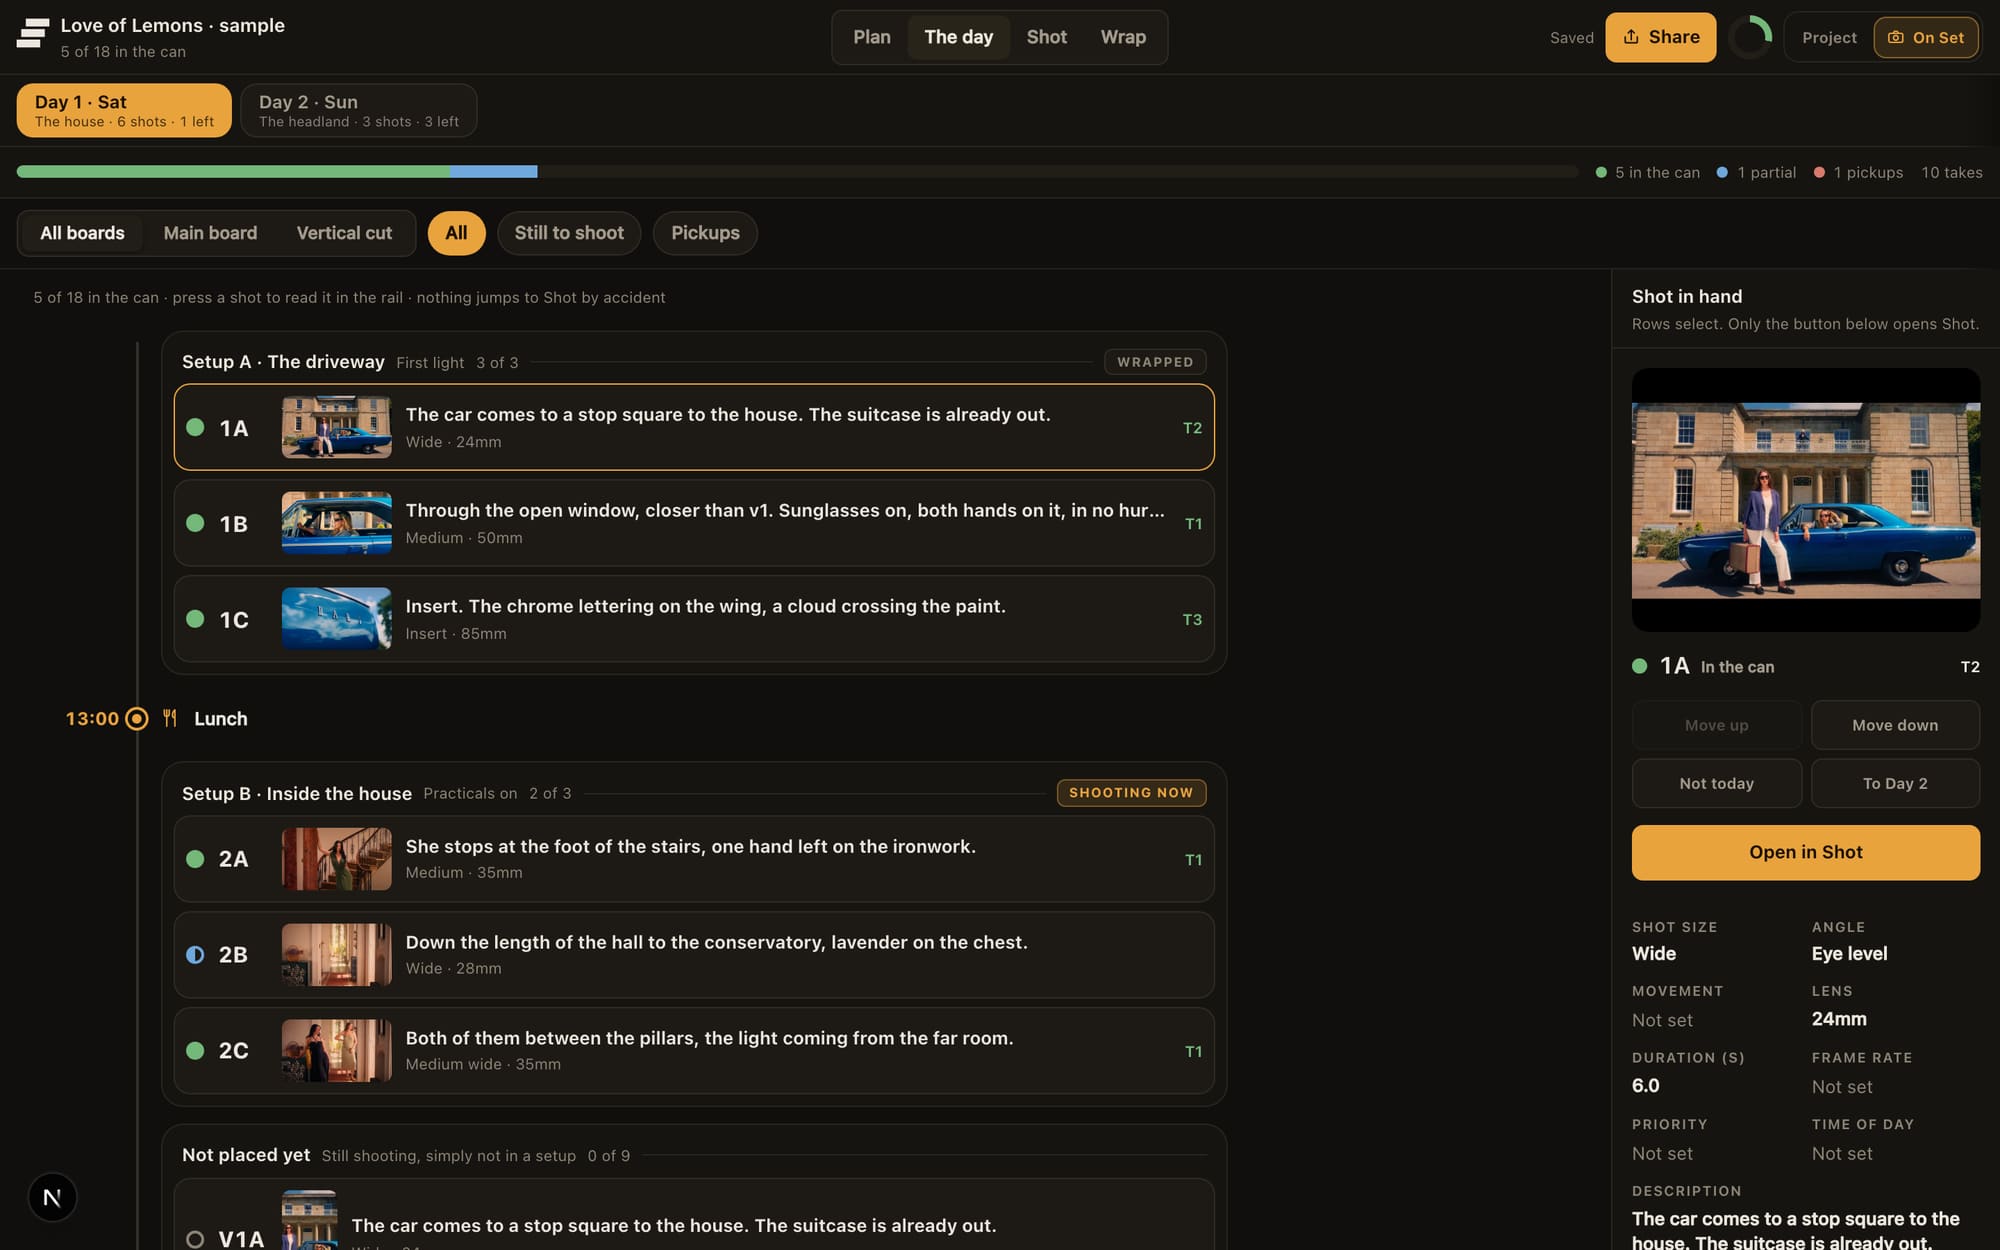Click the circular progress ring next to Share
This screenshot has width=2000, height=1250.
click(1750, 38)
